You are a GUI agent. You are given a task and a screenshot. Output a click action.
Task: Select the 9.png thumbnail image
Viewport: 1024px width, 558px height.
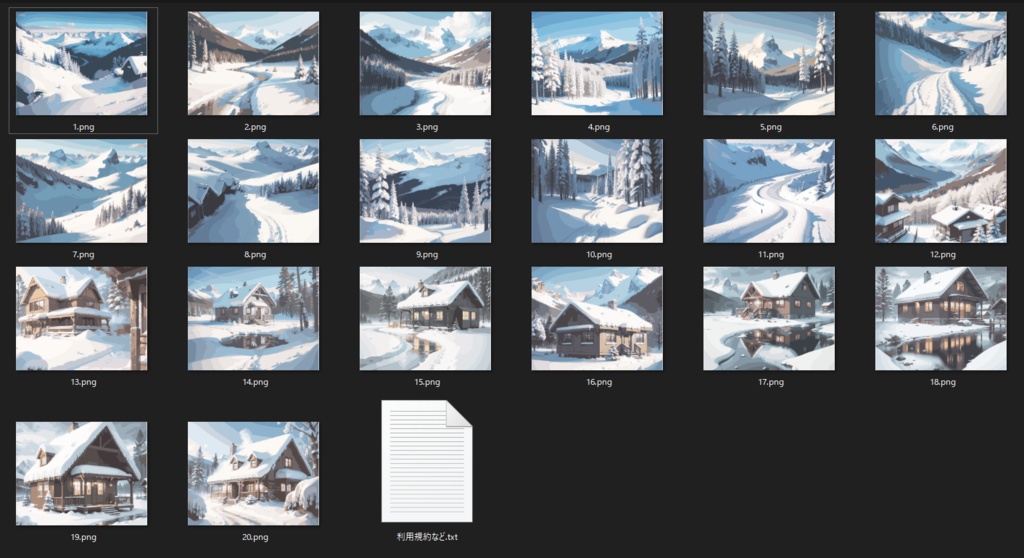click(425, 191)
